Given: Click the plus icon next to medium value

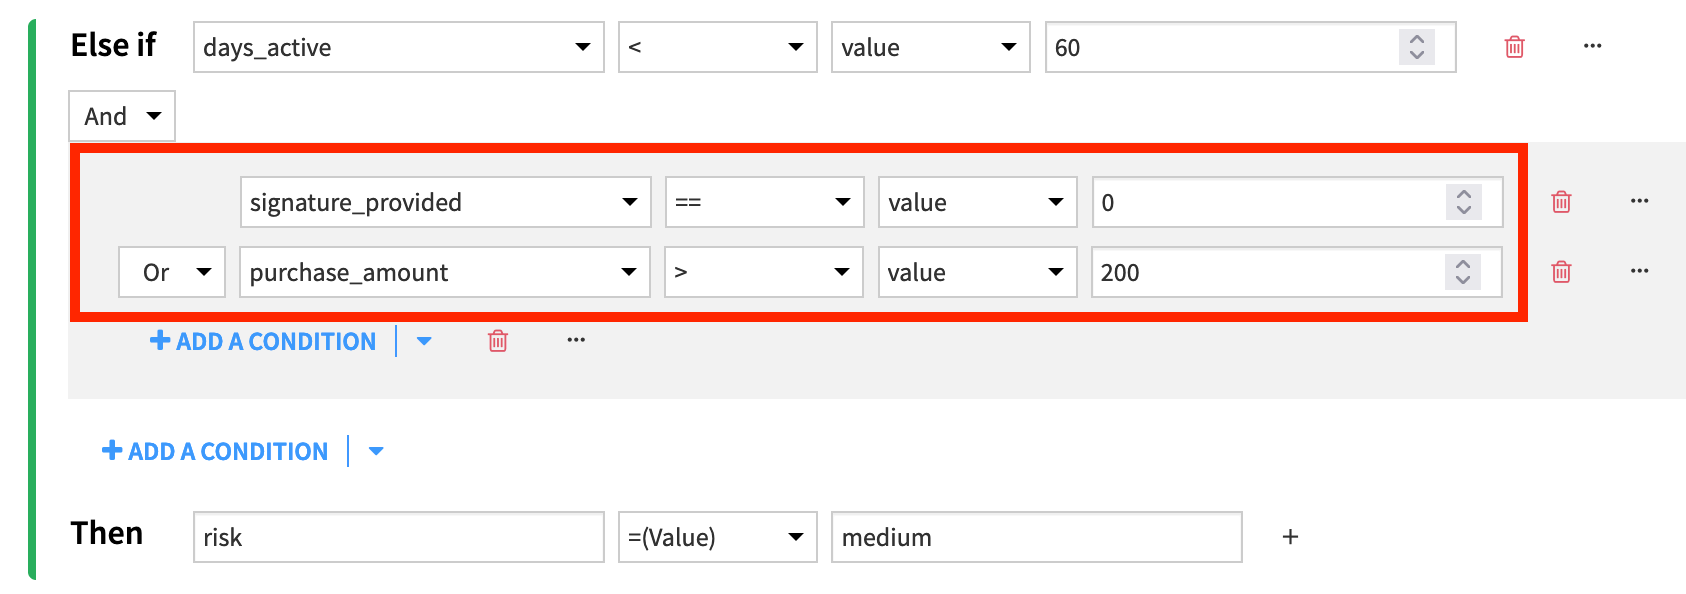Looking at the screenshot, I should coord(1290,537).
